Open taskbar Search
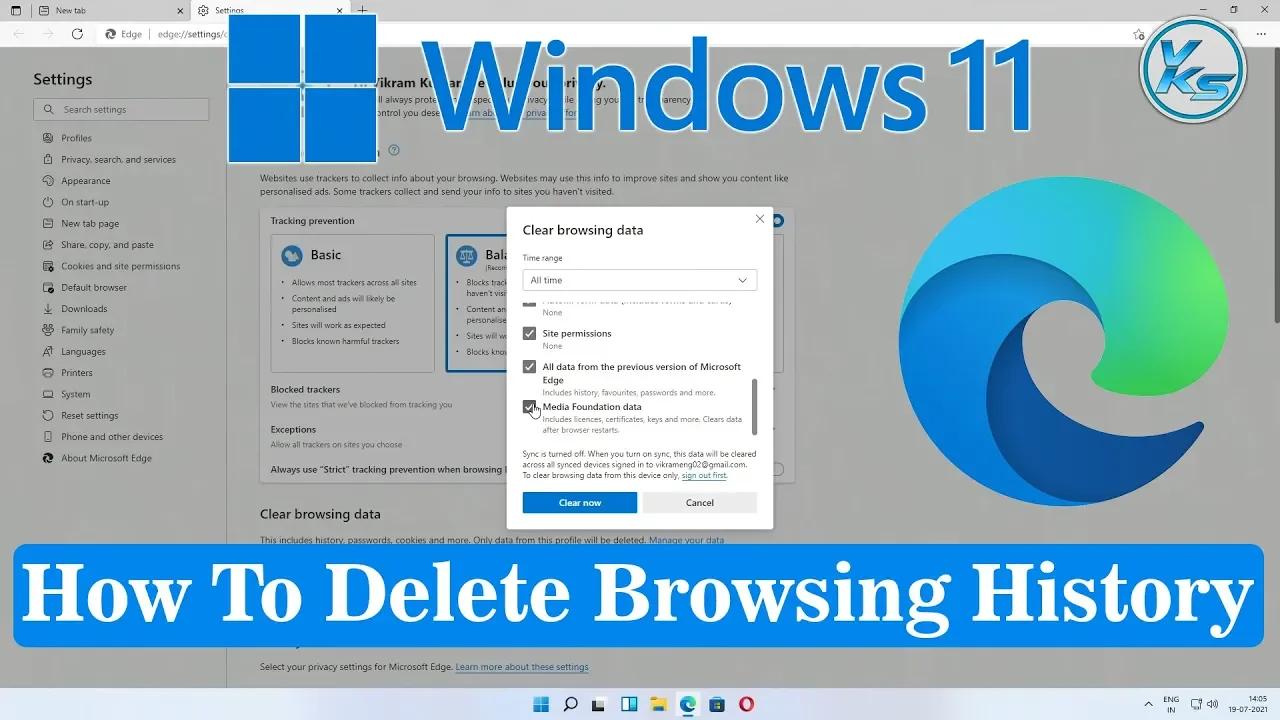 click(x=570, y=704)
